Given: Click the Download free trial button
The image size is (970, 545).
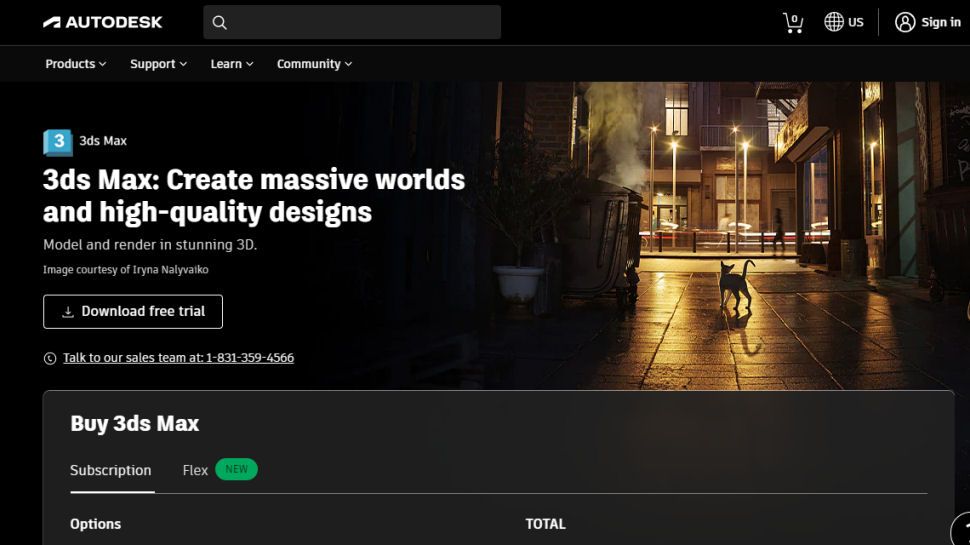Looking at the screenshot, I should [x=133, y=311].
